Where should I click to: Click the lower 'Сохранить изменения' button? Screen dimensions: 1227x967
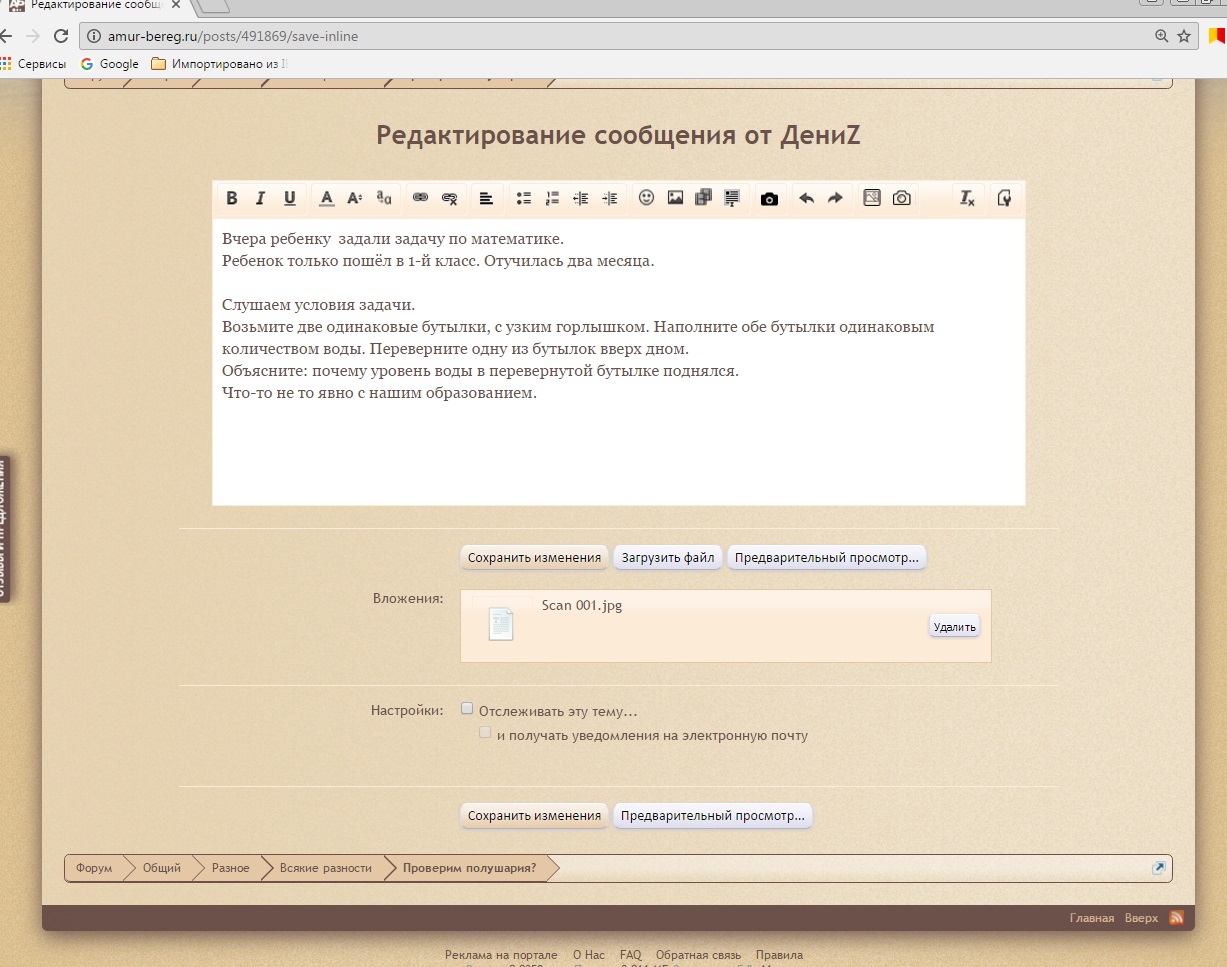click(534, 815)
